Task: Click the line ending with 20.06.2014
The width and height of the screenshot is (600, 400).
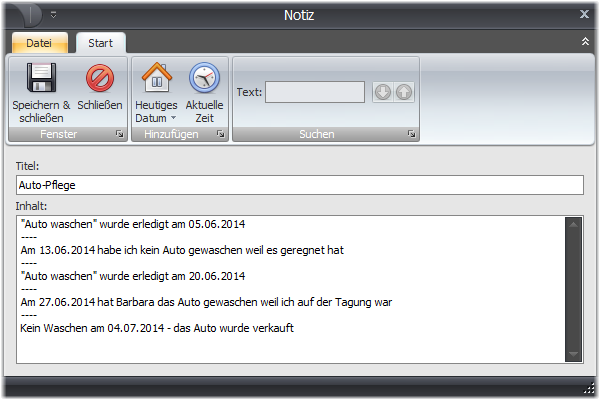Action: coord(133,276)
